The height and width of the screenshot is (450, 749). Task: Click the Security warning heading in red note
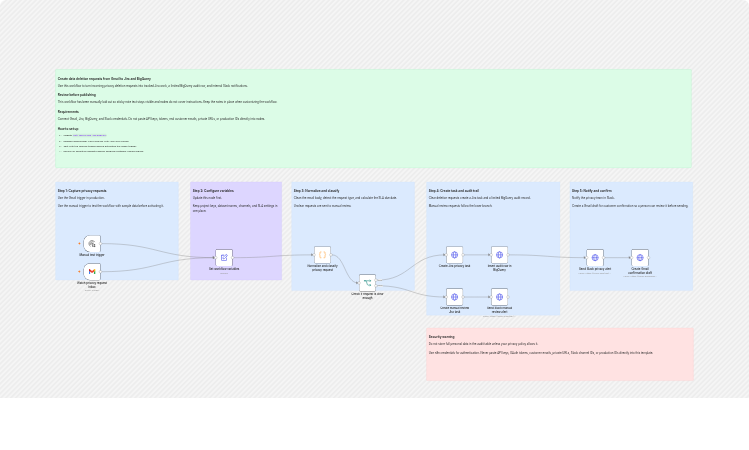pyautogui.click(x=441, y=337)
